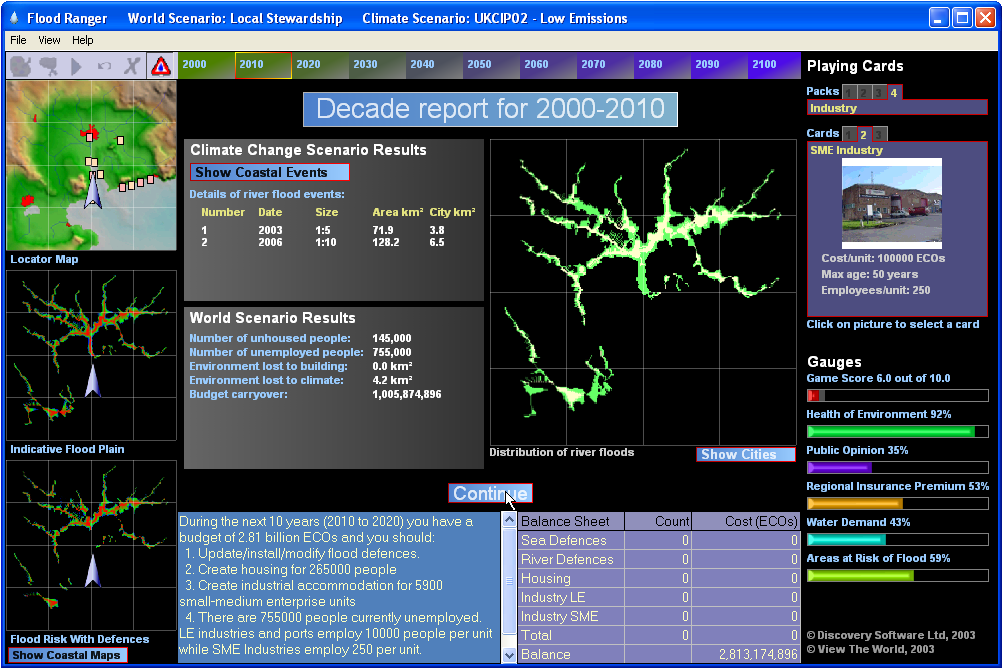This screenshot has width=1002, height=668.
Task: Toggle Show Coastal Maps
Action: (x=67, y=655)
